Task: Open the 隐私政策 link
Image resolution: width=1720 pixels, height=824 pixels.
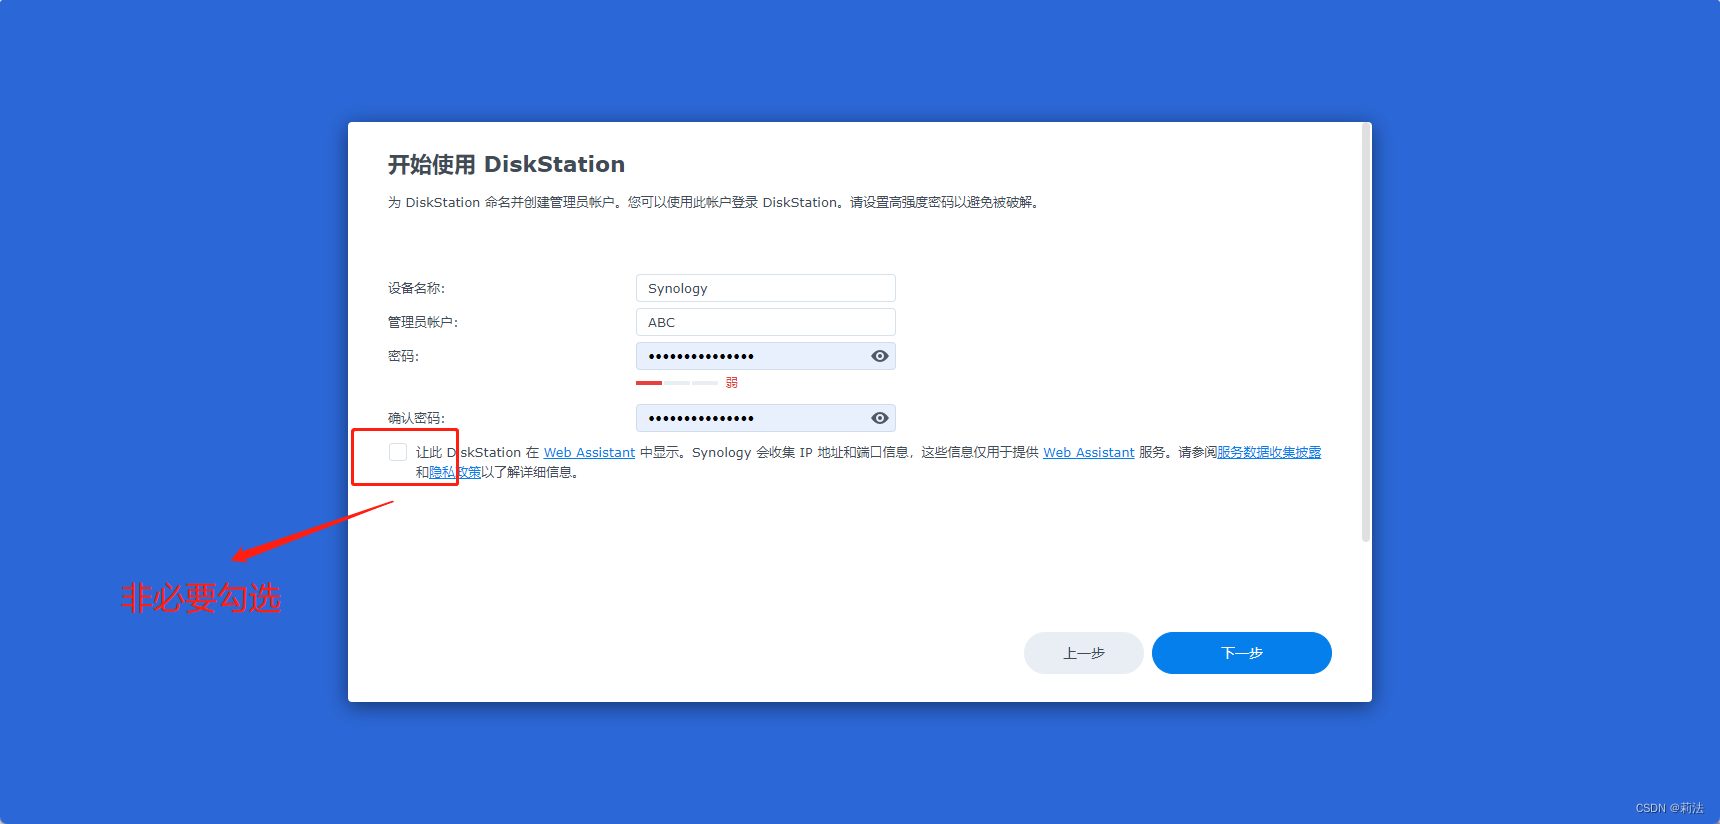Action: point(455,472)
